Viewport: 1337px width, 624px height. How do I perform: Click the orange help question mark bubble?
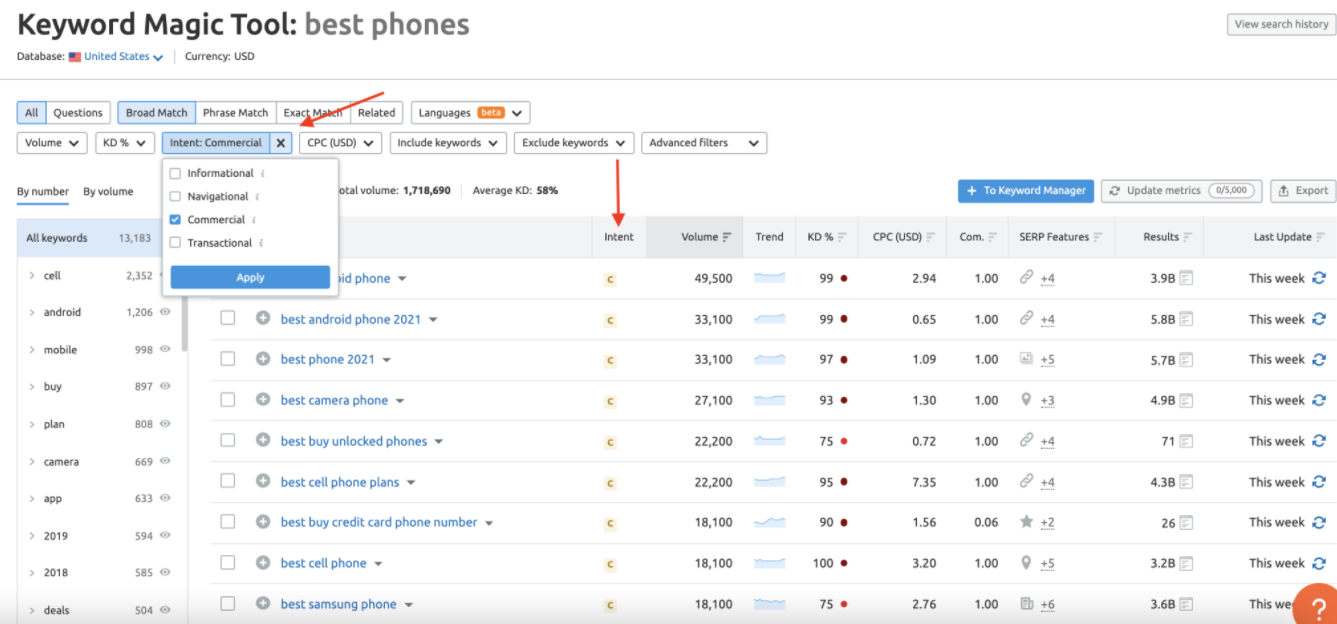click(1314, 605)
